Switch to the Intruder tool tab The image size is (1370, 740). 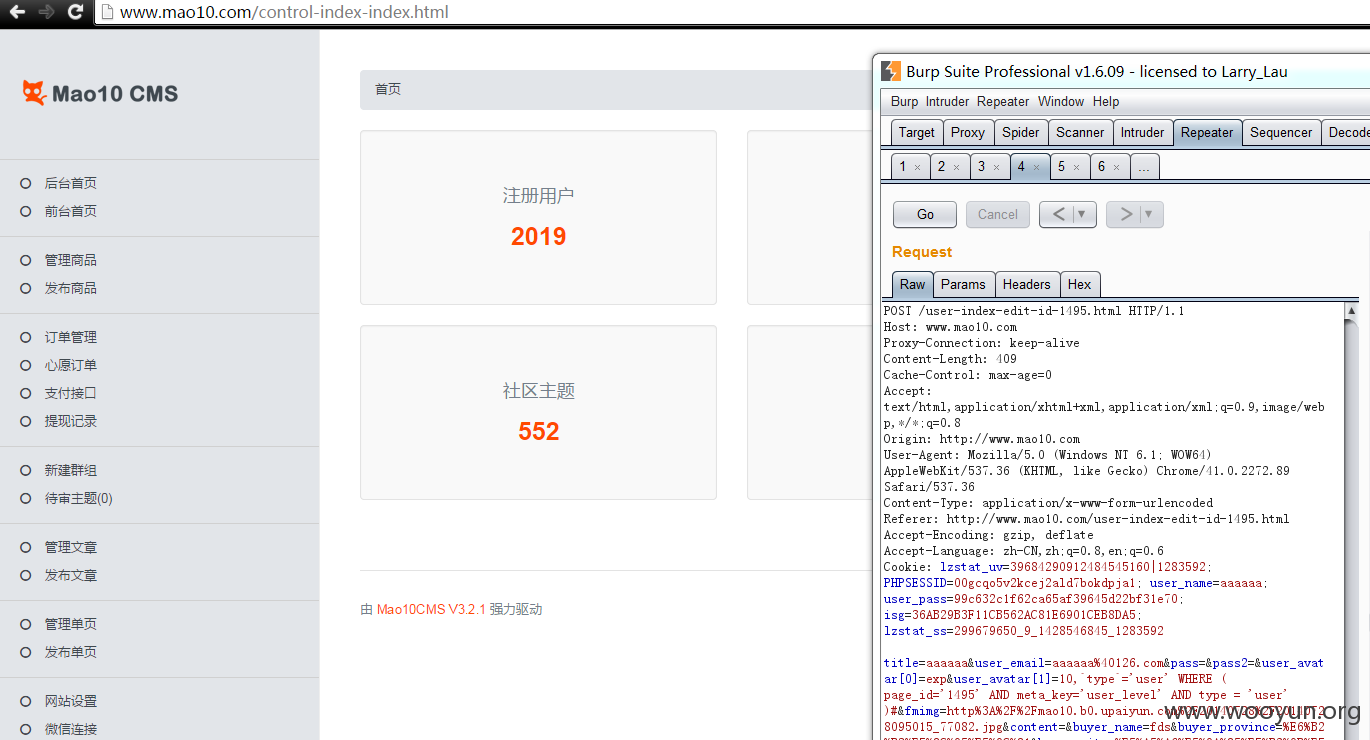pyautogui.click(x=1142, y=132)
